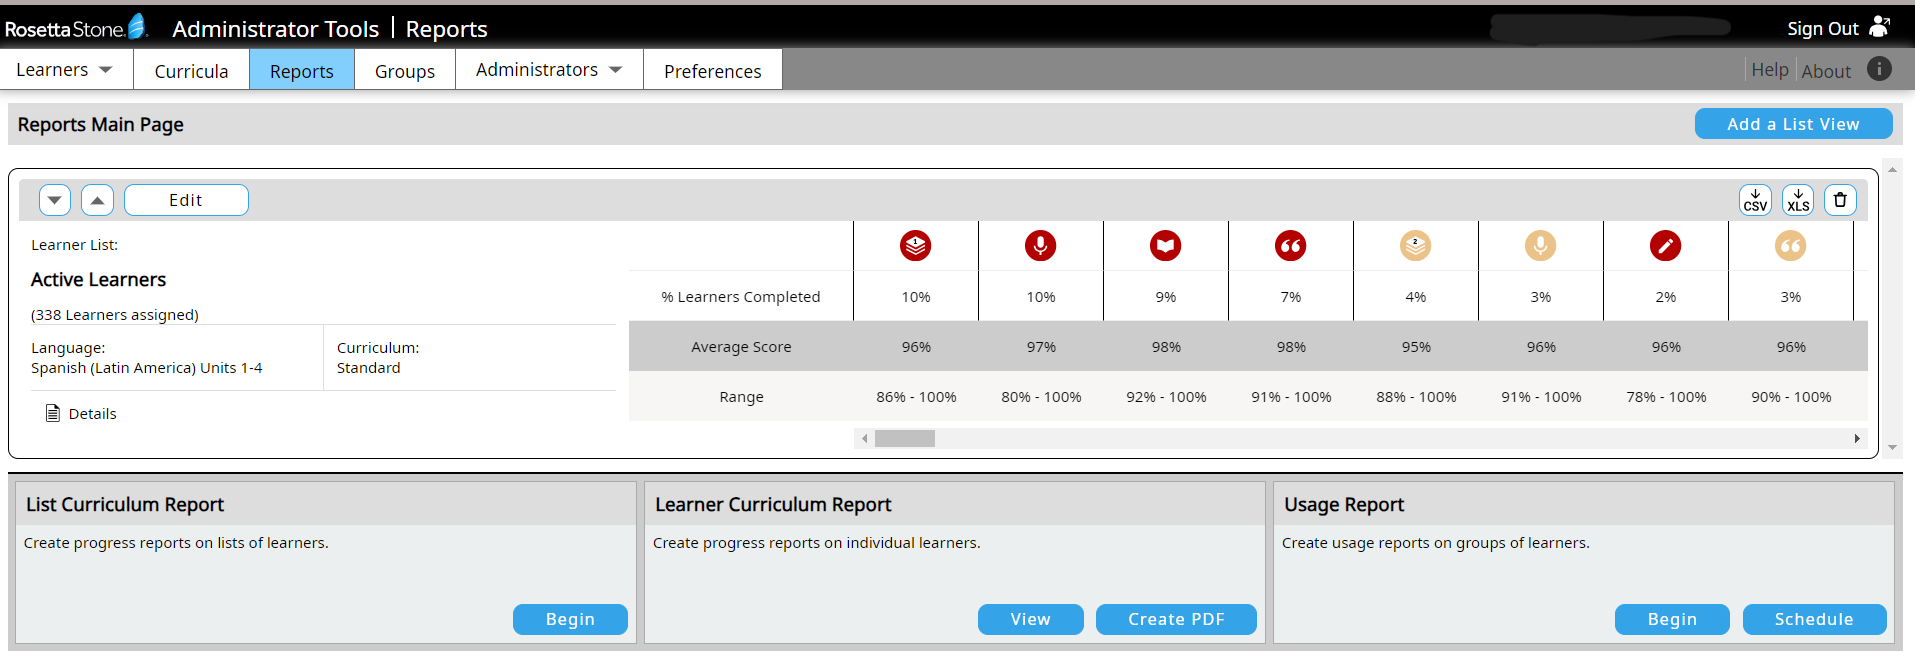Open the Details link for Active Learners
The width and height of the screenshot is (1915, 666).
coord(92,414)
